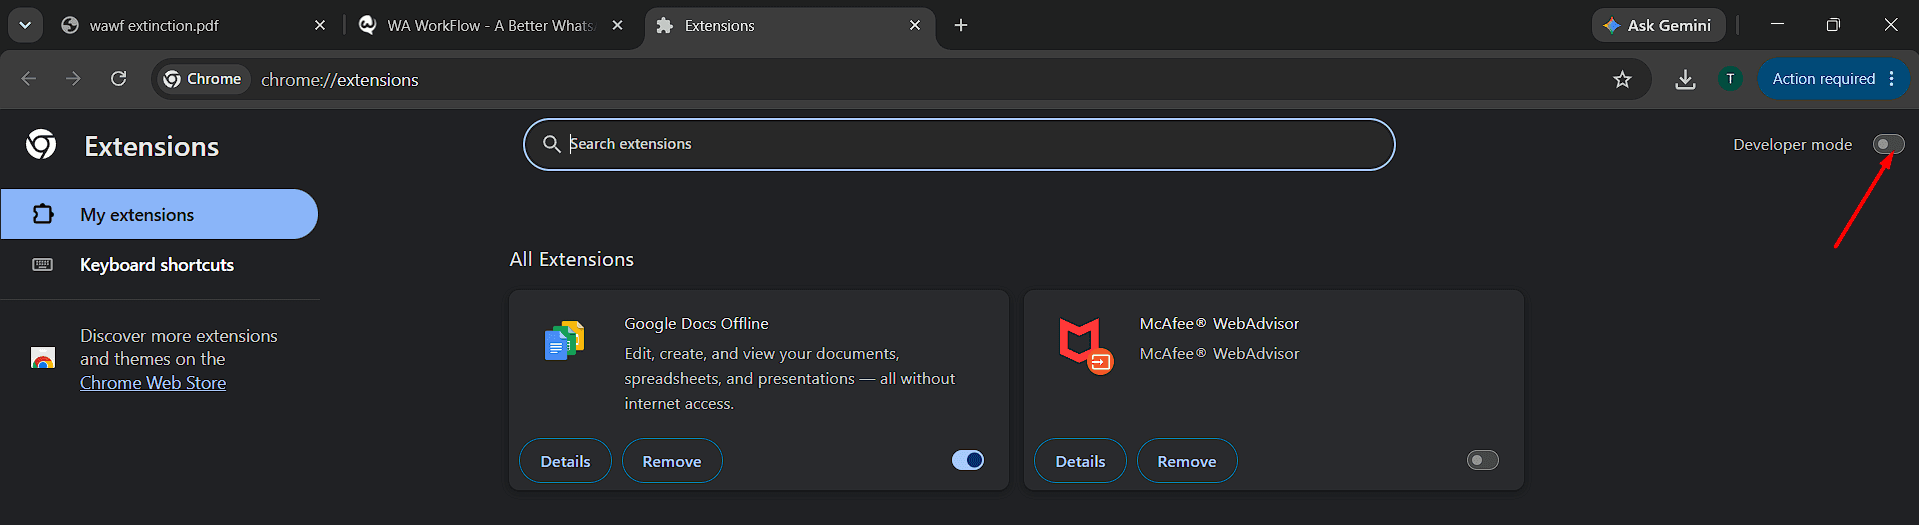1919x525 pixels.
Task: Disable Google Docs Offline toggle
Action: click(968, 460)
